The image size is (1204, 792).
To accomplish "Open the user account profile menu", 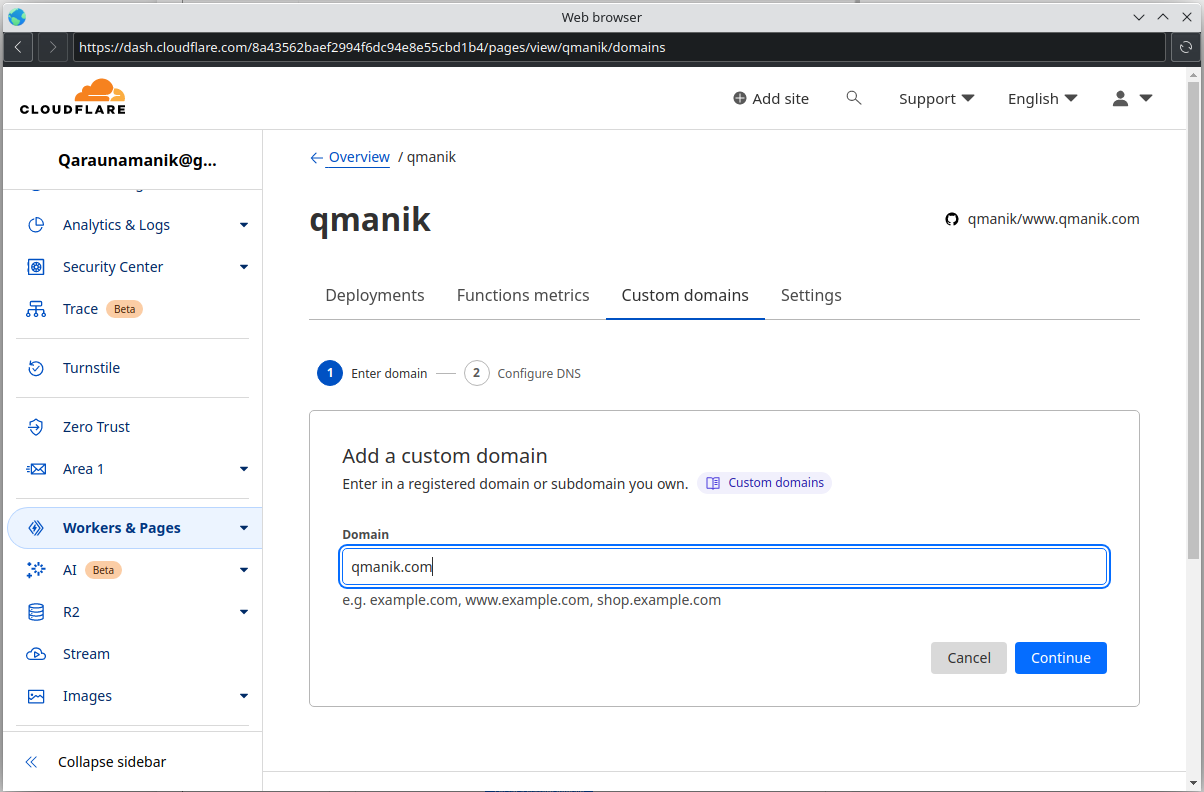I will 1132,98.
